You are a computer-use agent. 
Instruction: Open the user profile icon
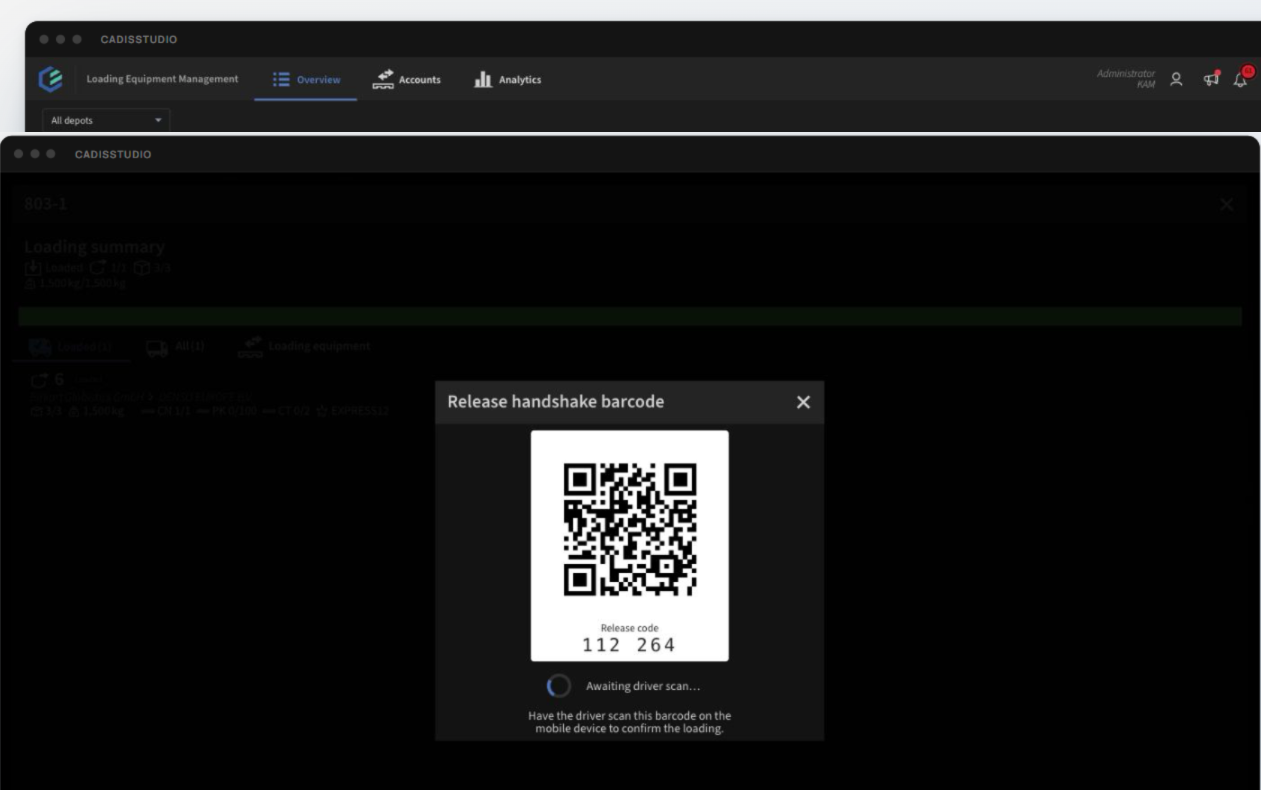1177,80
